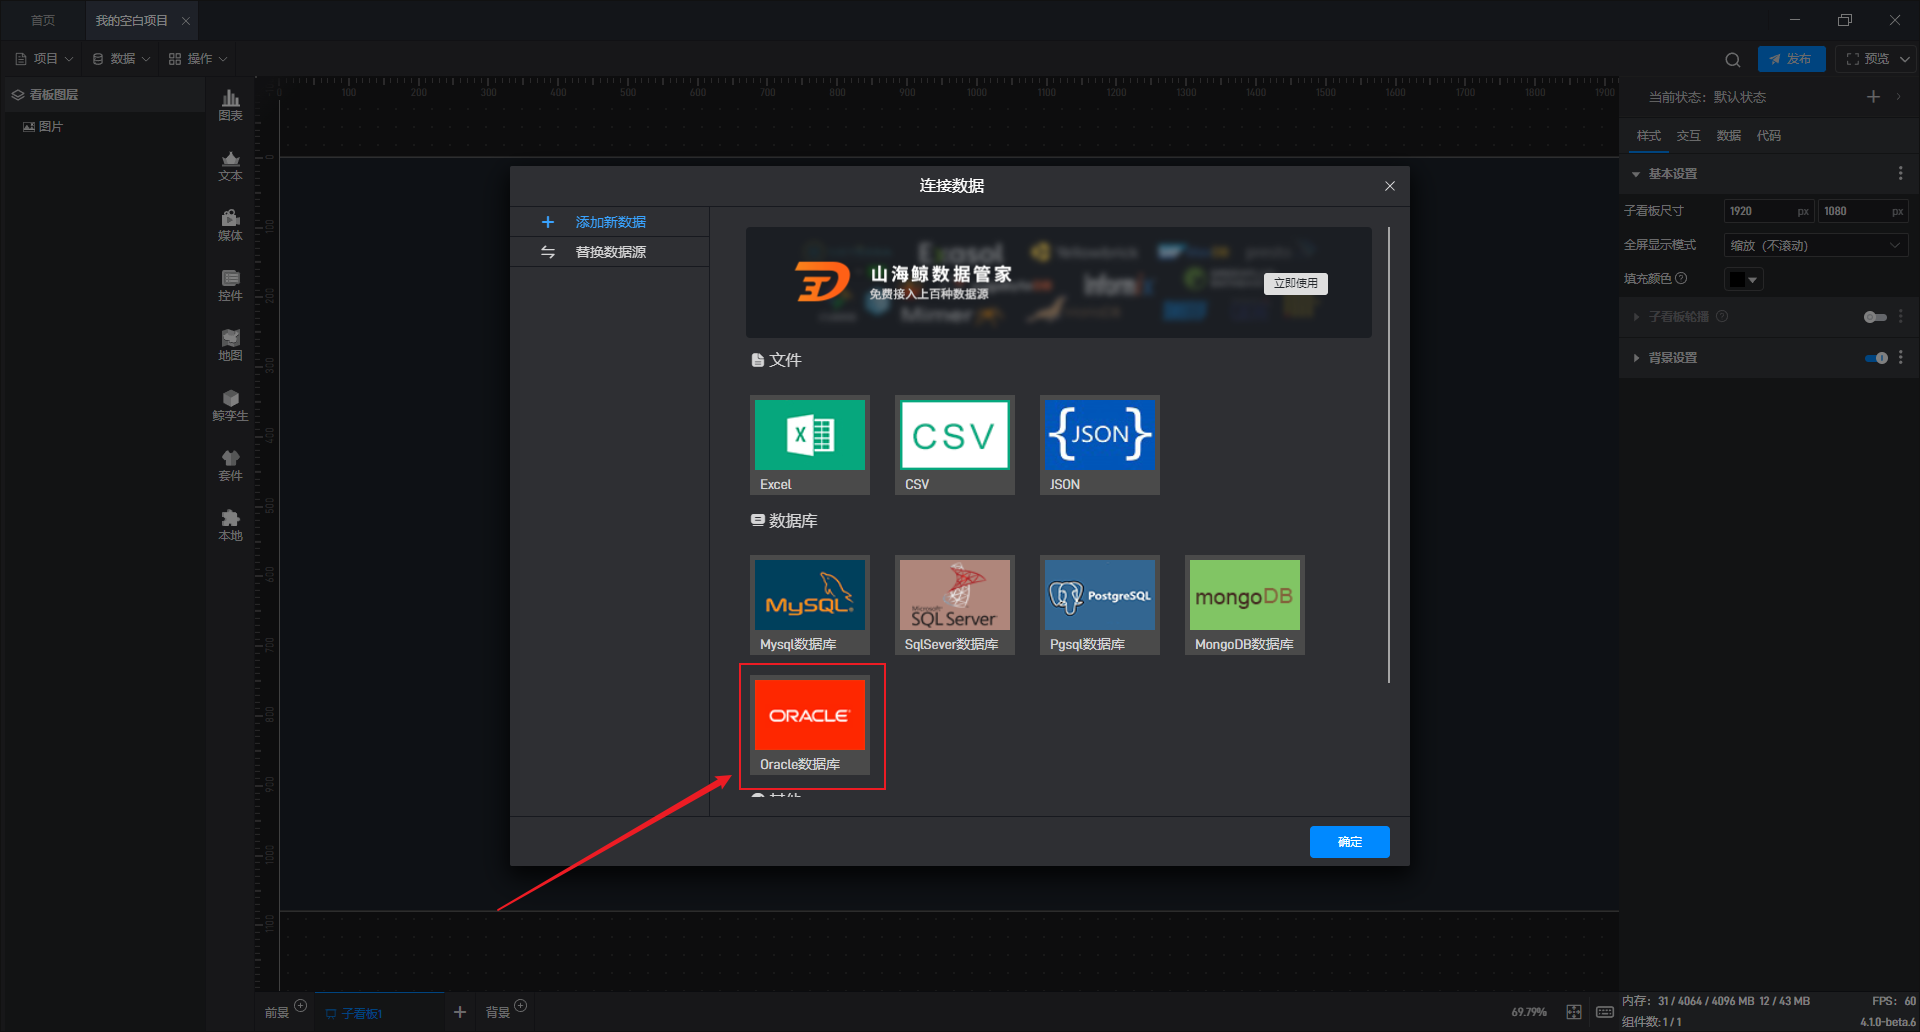Viewport: 1920px width, 1032px height.
Task: Add a new sub-board with plus icon
Action: pos(460,1012)
